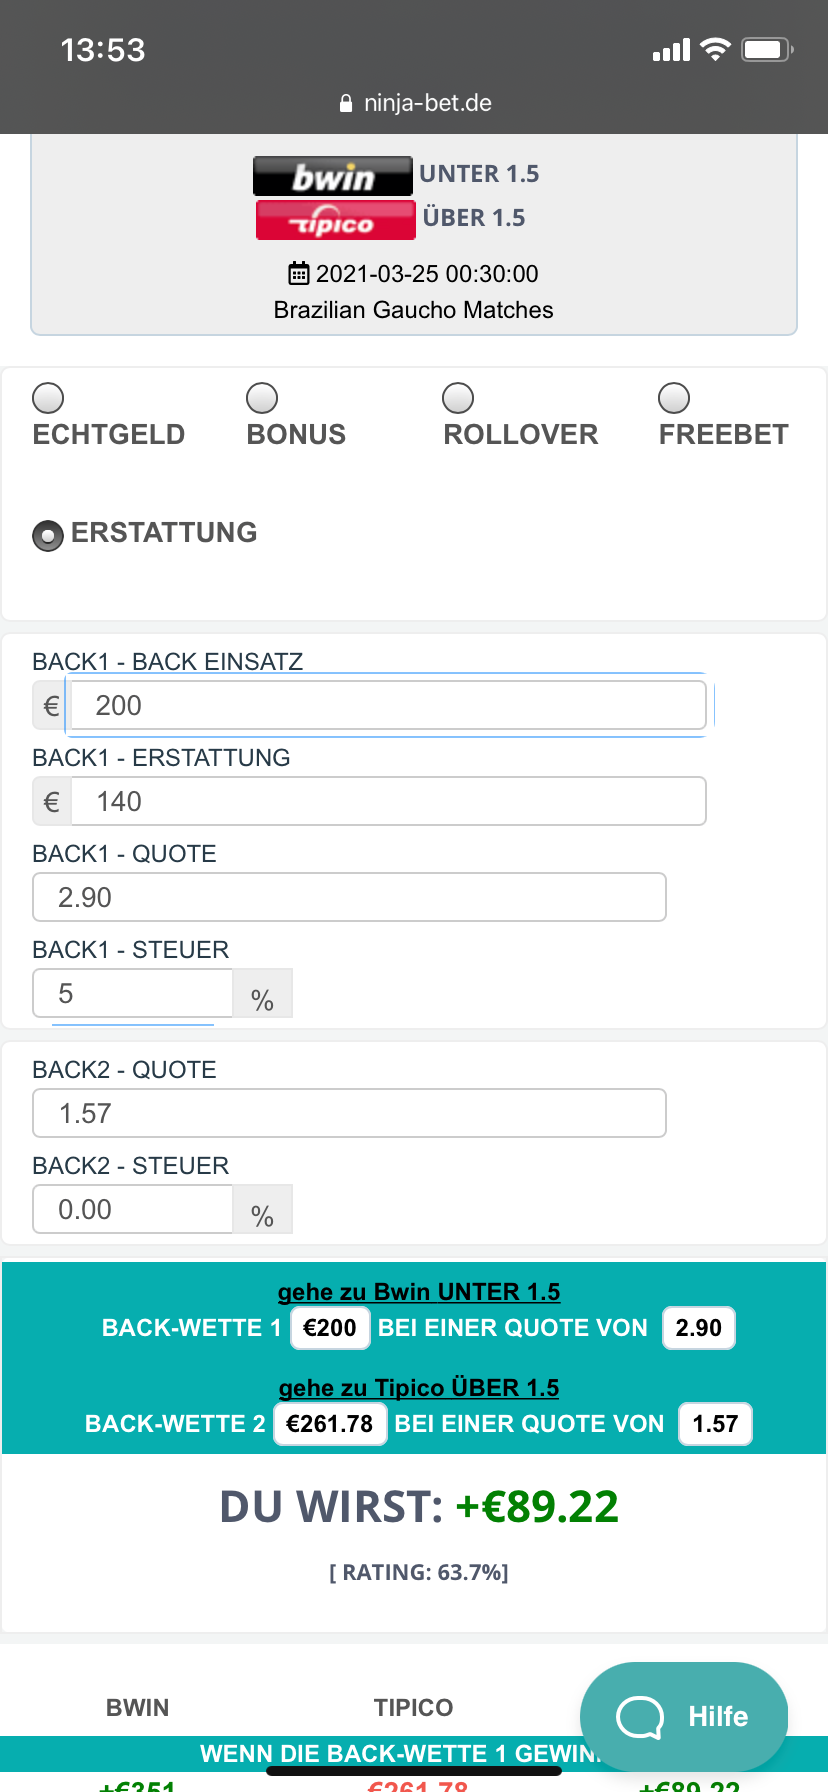Click the BACK2 Steuer percent field
Screen dimensions: 828x1792
[x=133, y=1209]
